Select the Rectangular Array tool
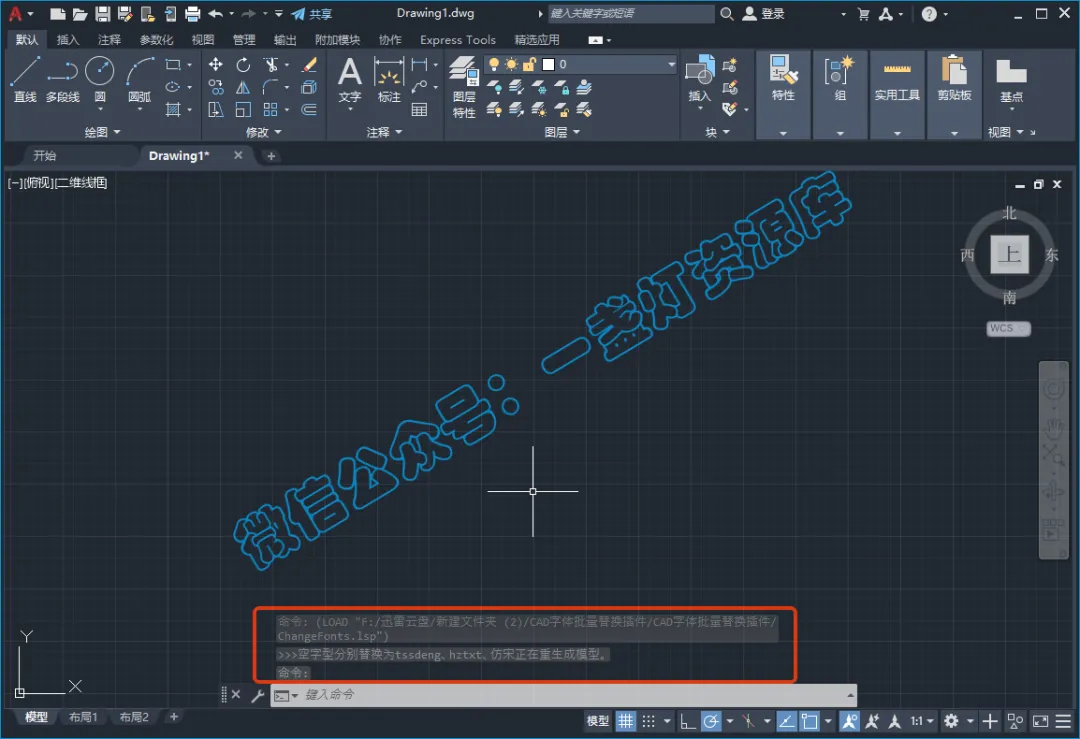1080x739 pixels. [x=271, y=110]
